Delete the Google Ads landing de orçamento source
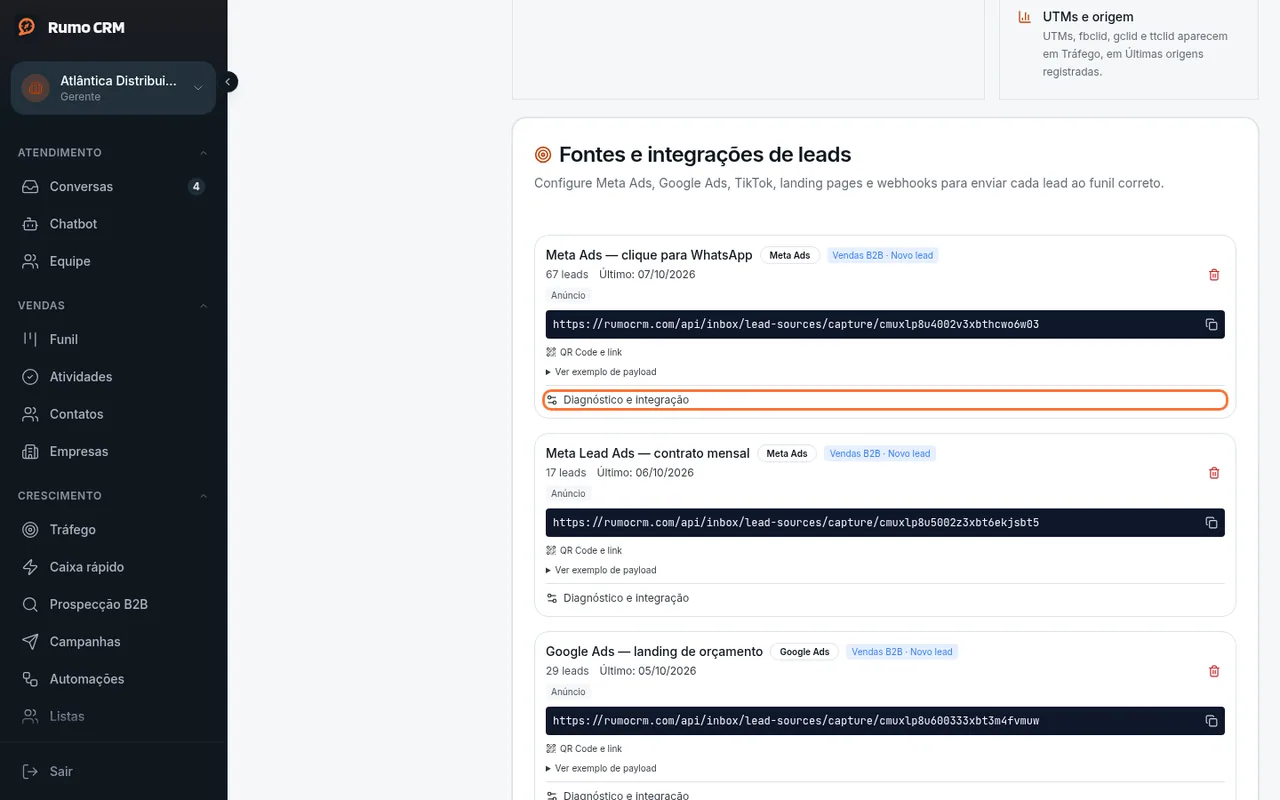The width and height of the screenshot is (1280, 800). pyautogui.click(x=1214, y=671)
